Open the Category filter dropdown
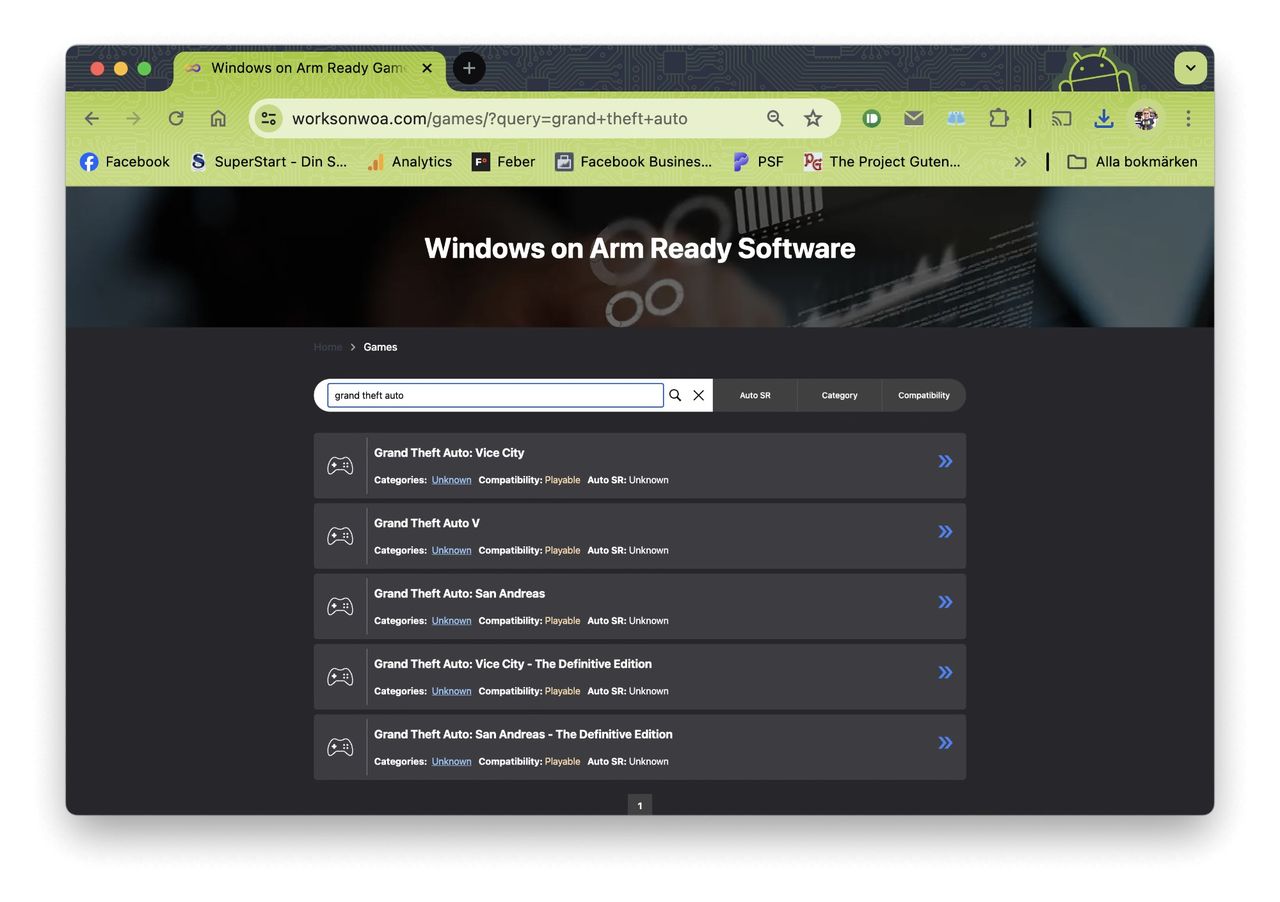Viewport: 1280px width, 902px height. (839, 395)
